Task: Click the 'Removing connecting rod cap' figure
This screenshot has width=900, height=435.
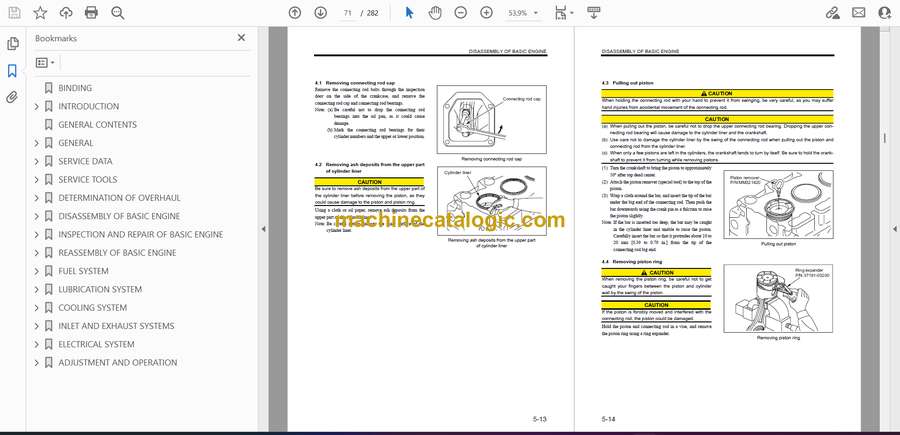Action: (x=491, y=120)
